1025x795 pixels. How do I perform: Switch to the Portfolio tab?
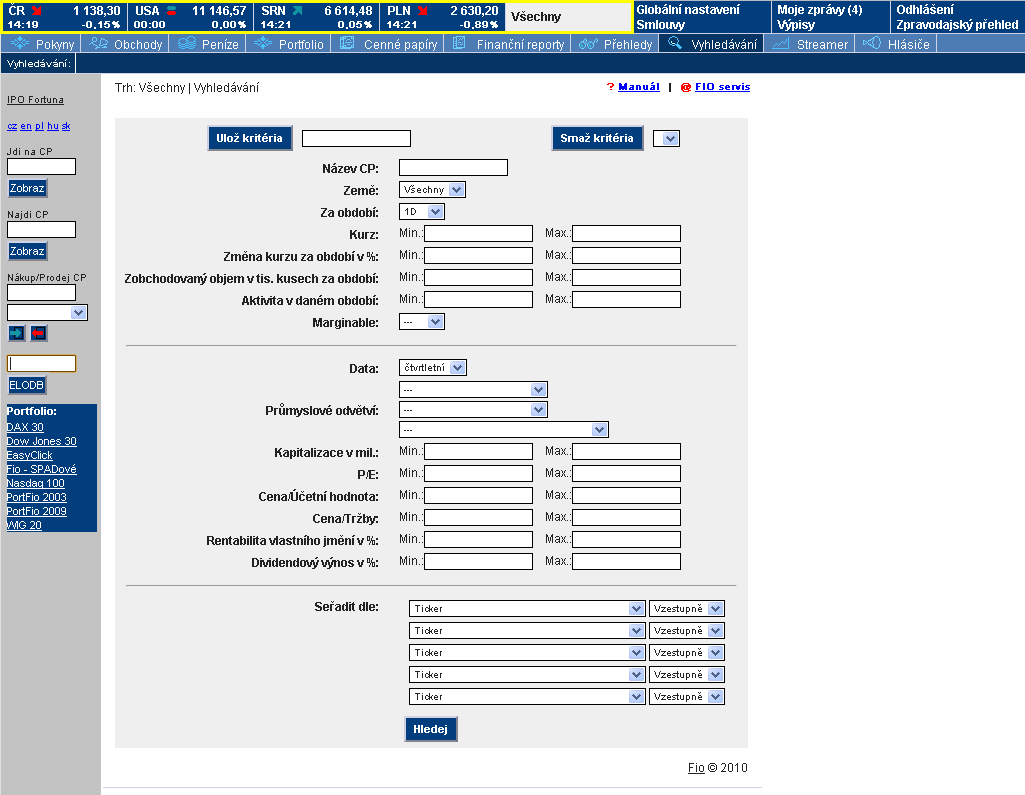click(289, 44)
